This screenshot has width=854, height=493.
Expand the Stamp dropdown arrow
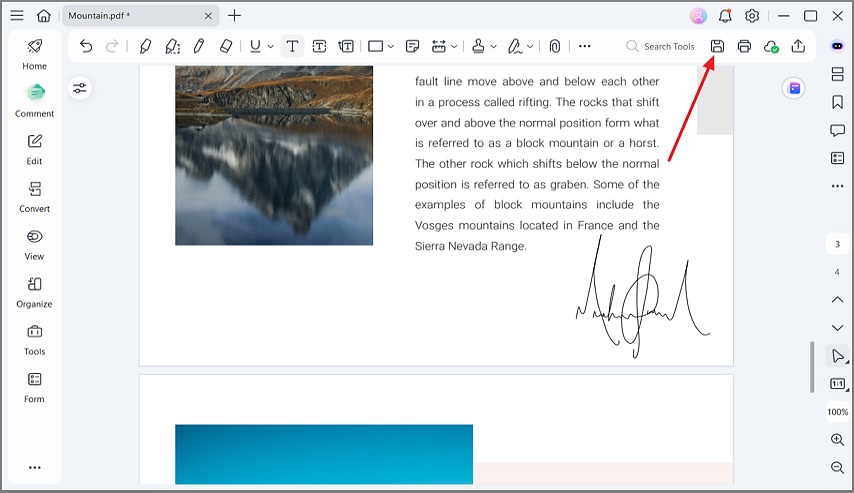(493, 47)
